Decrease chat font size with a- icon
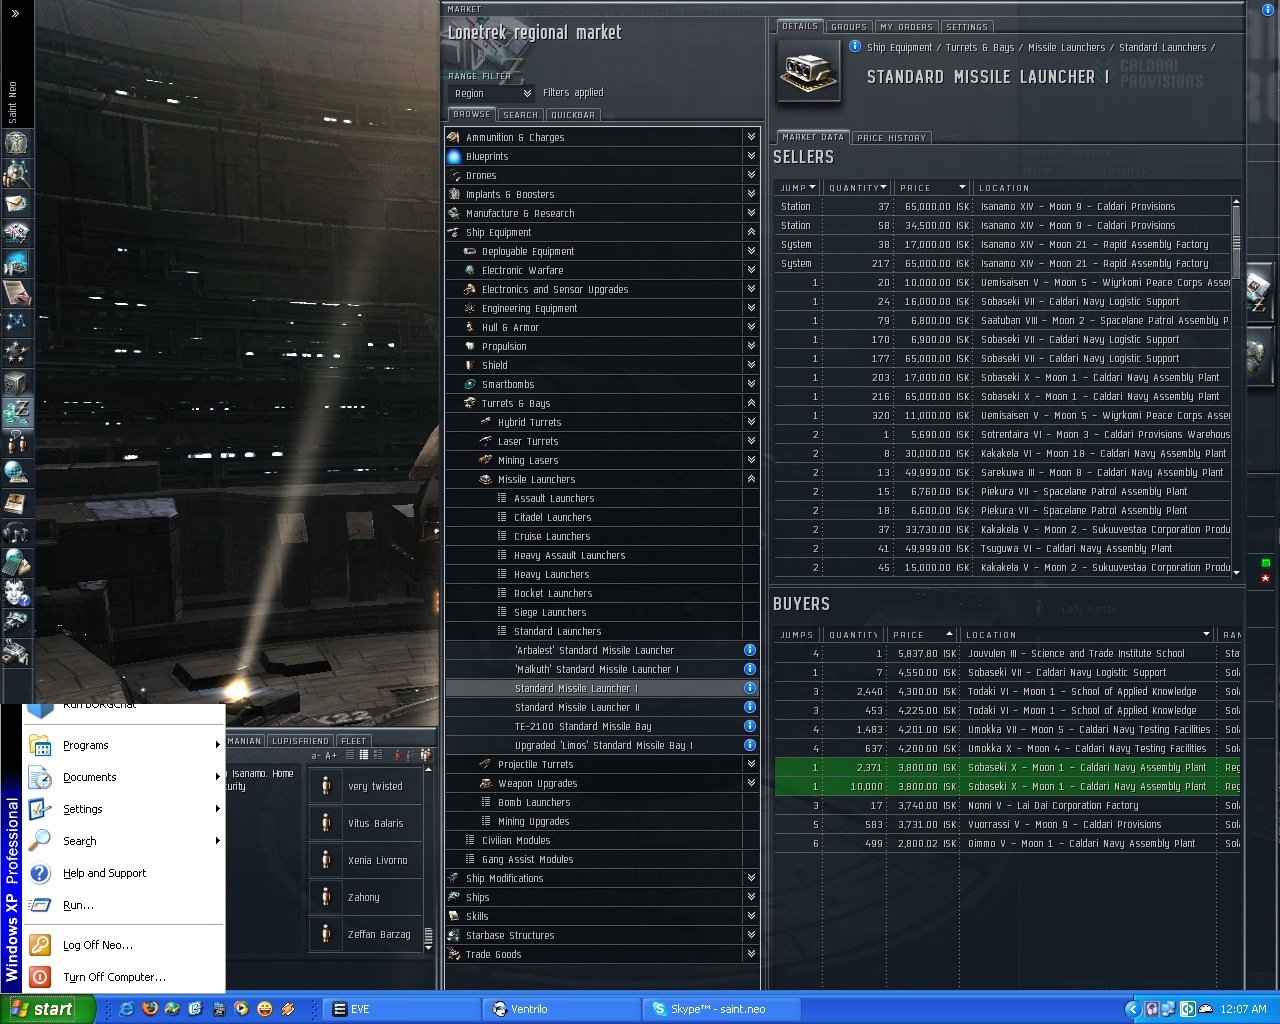Image resolution: width=1280 pixels, height=1024 pixels. 316,755
